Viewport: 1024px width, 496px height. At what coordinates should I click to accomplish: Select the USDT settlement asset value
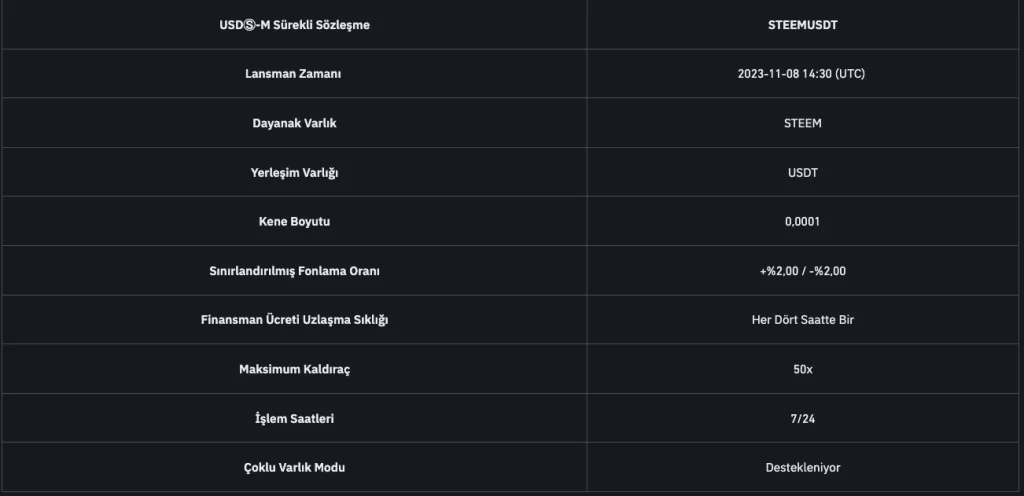click(x=802, y=172)
